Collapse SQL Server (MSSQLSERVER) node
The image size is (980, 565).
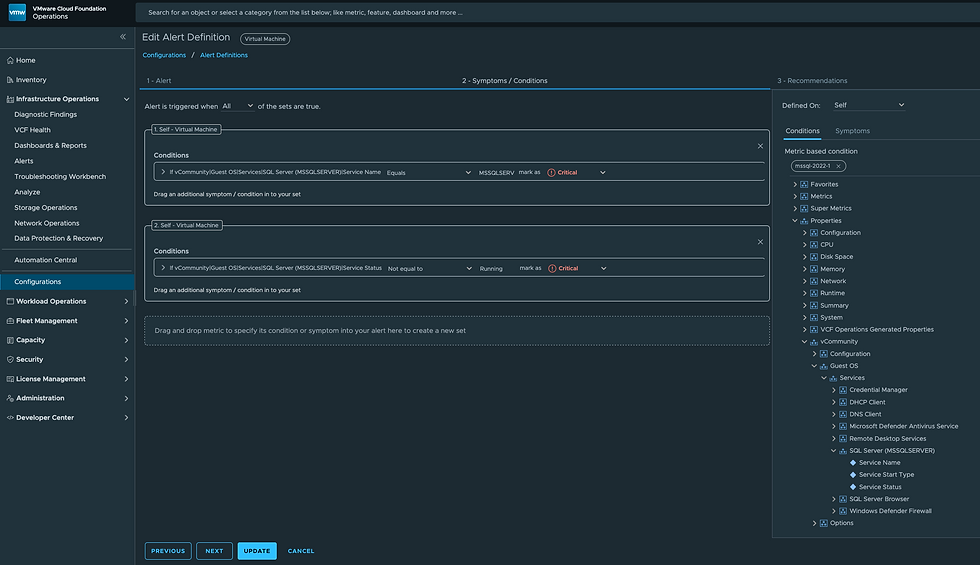point(834,451)
